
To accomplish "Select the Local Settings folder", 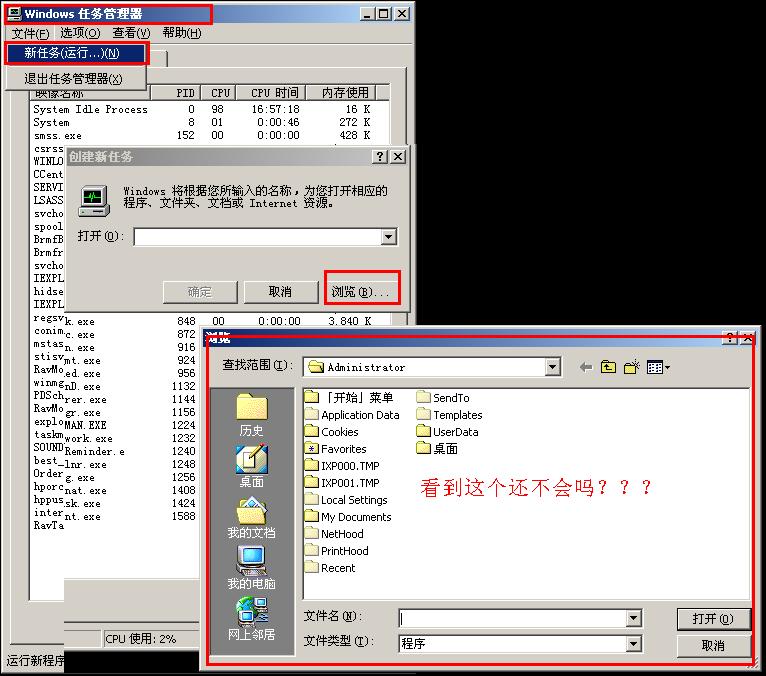I will [346, 500].
